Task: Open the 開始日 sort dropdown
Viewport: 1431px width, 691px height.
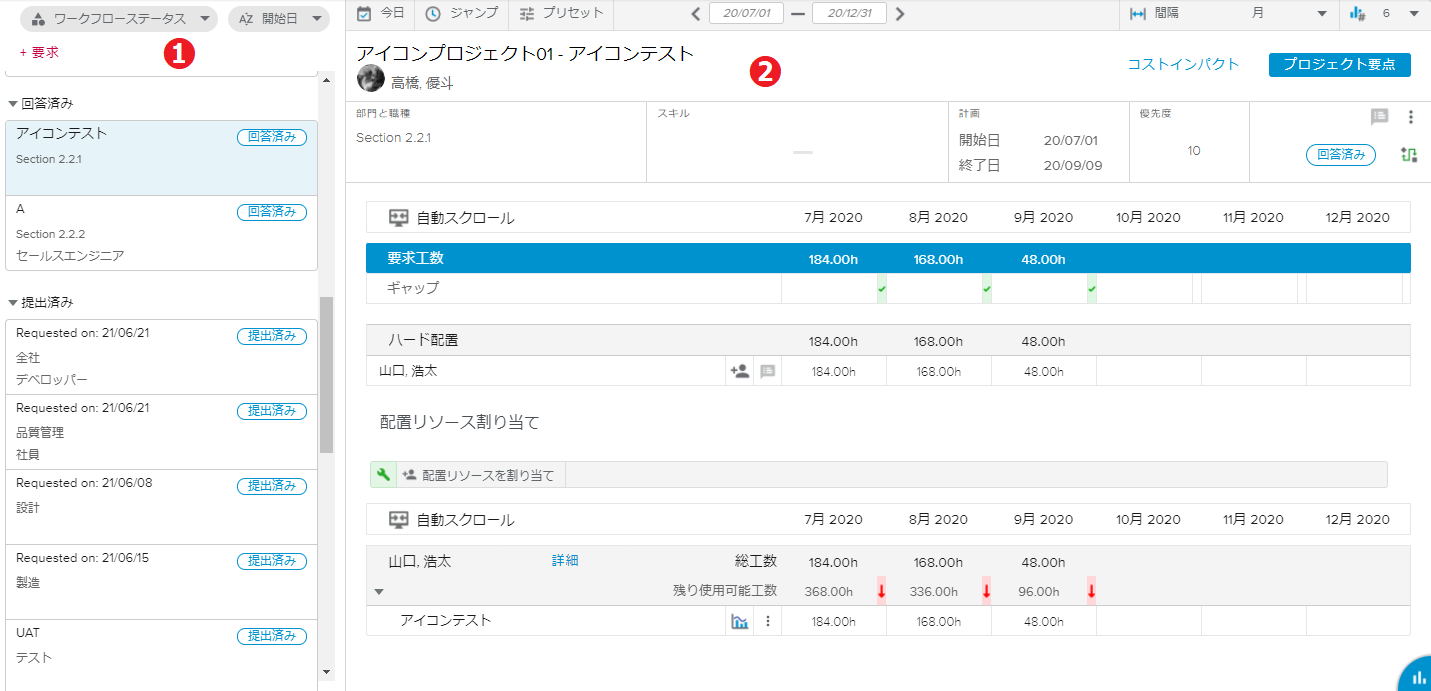Action: [x=279, y=19]
